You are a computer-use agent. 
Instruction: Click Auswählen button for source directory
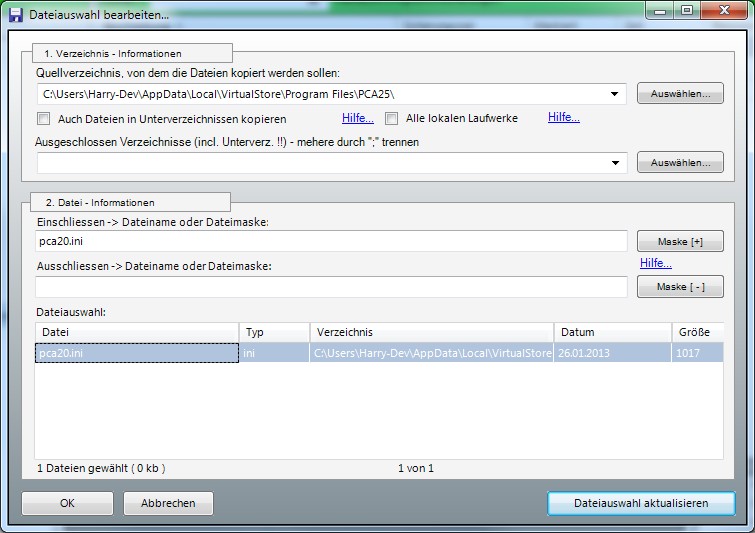pyautogui.click(x=680, y=94)
